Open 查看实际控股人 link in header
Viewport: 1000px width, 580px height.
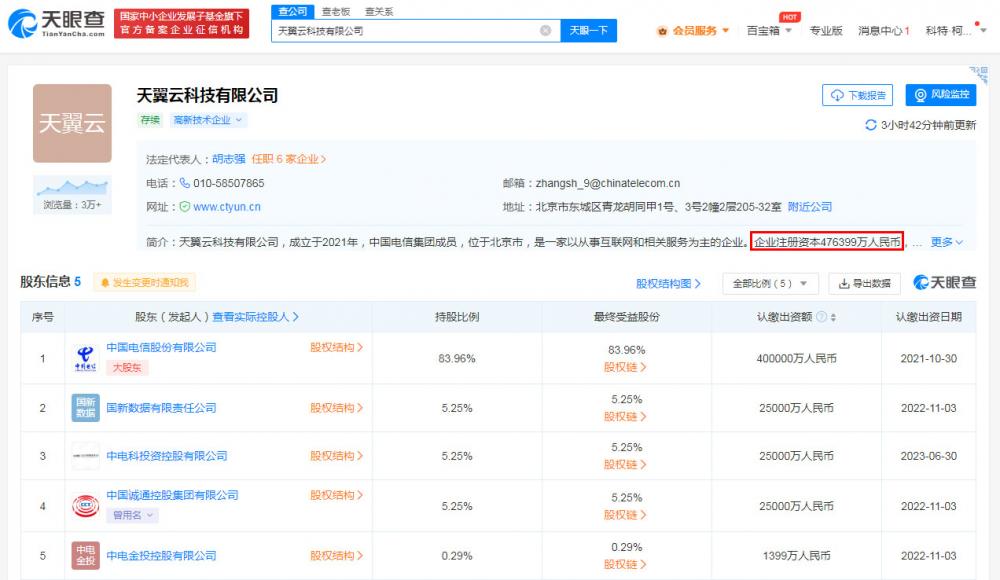255,316
